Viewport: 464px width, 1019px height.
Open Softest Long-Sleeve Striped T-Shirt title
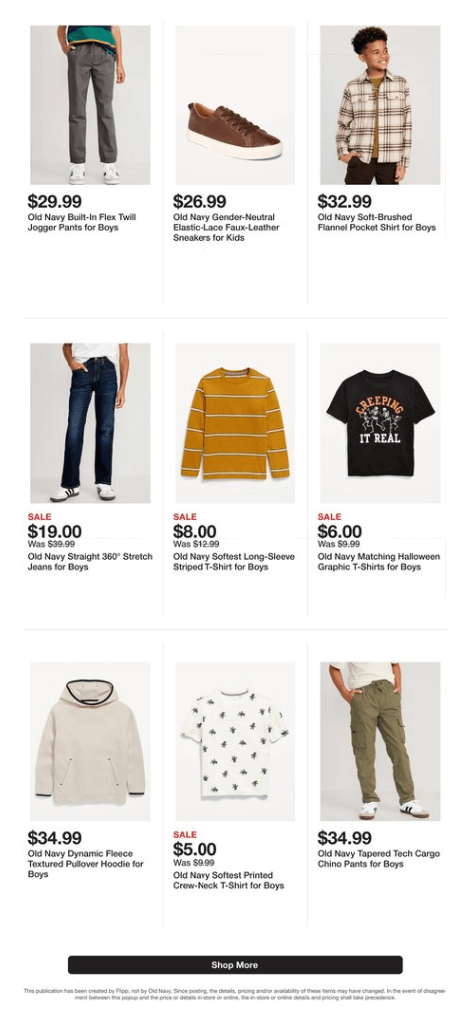[234, 561]
